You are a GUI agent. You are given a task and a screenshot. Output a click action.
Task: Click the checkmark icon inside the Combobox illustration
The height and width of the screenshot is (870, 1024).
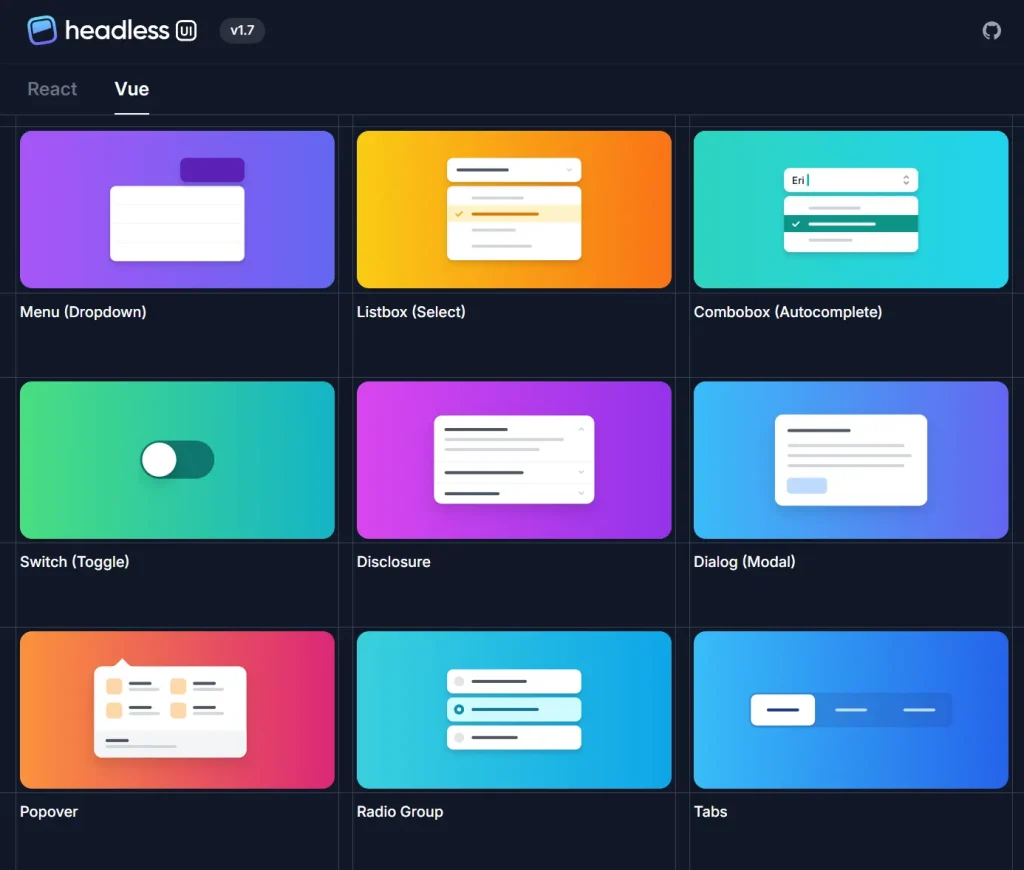tap(796, 223)
